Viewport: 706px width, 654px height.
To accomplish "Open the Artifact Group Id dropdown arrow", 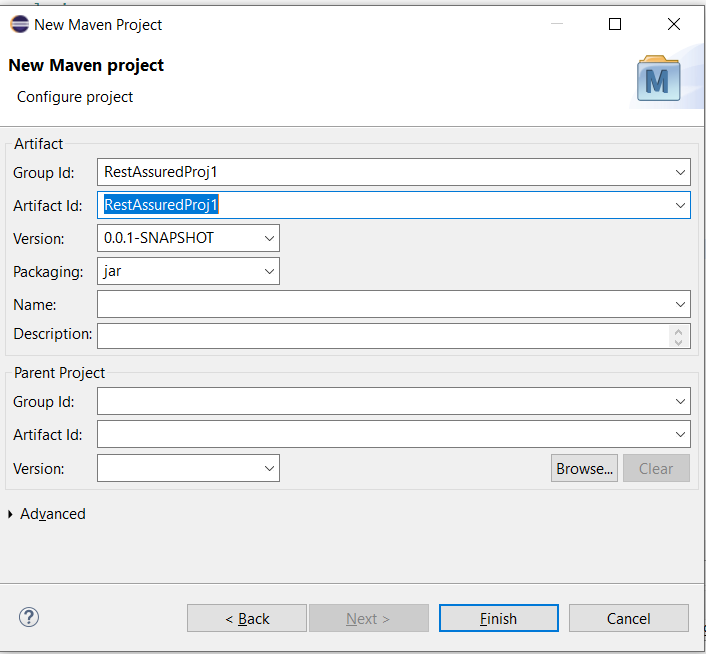I will coord(680,172).
